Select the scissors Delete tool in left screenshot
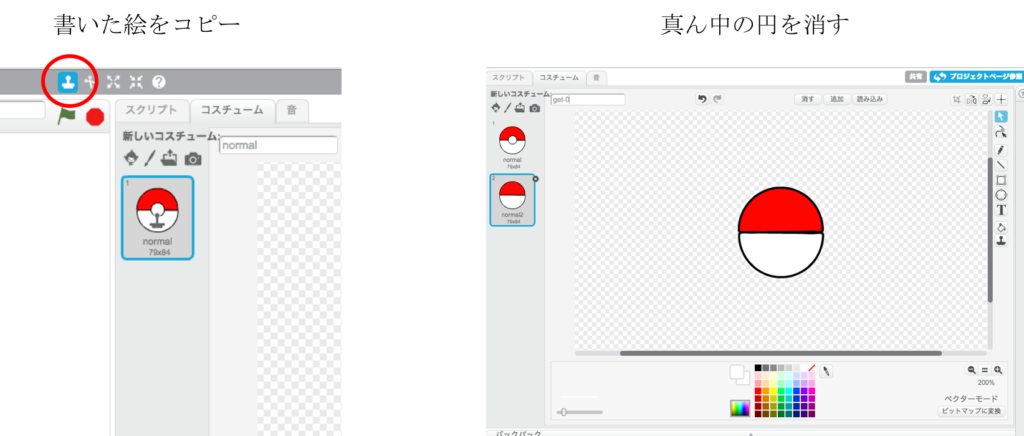The image size is (1024, 436). coord(91,82)
